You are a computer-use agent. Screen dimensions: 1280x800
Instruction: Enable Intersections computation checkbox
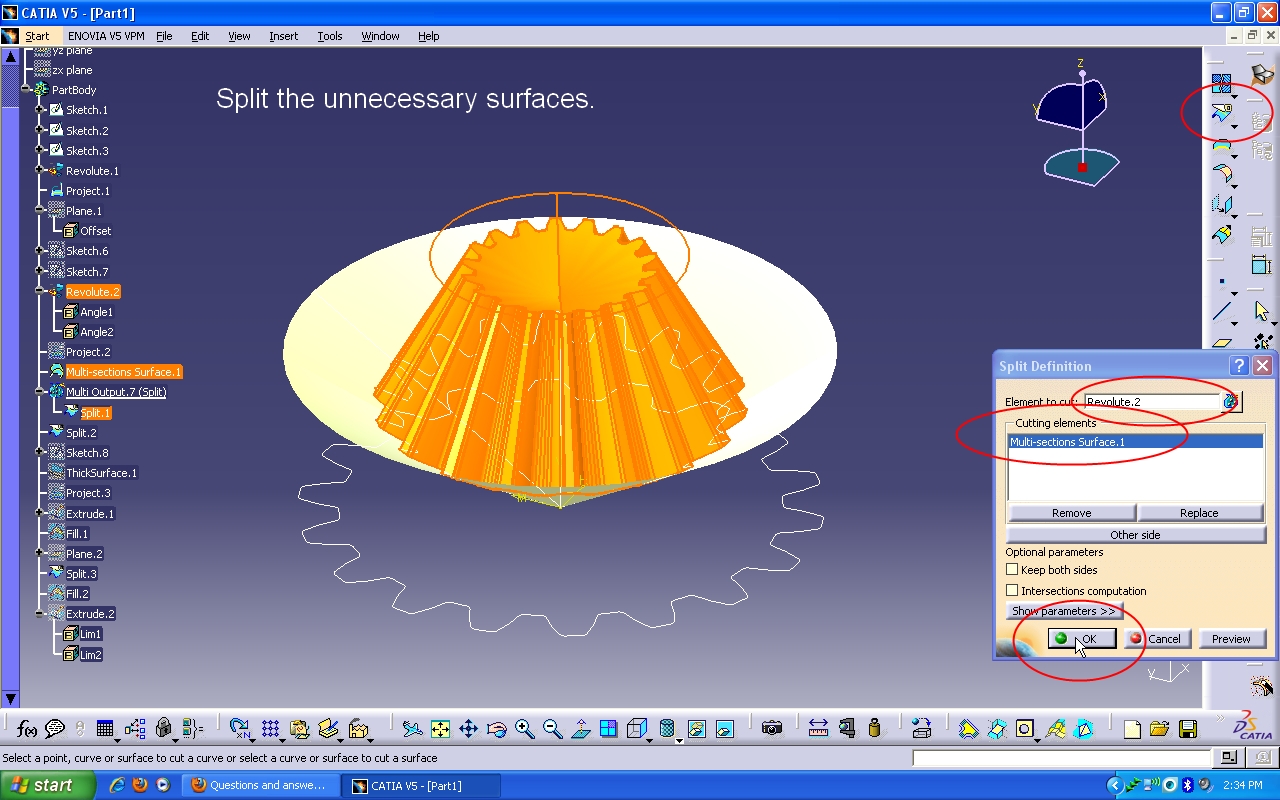[1012, 591]
